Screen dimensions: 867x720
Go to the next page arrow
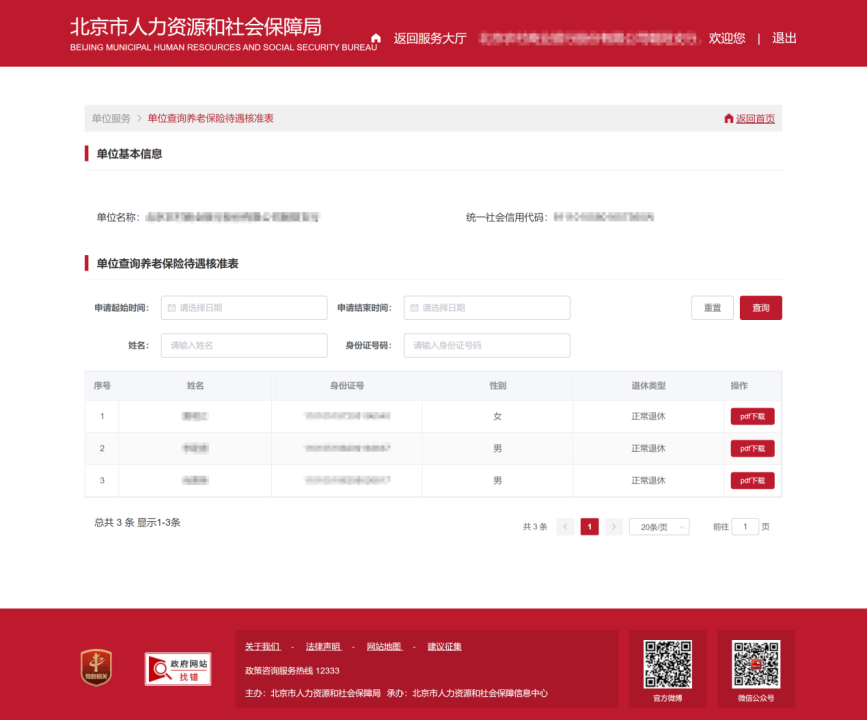(x=613, y=527)
